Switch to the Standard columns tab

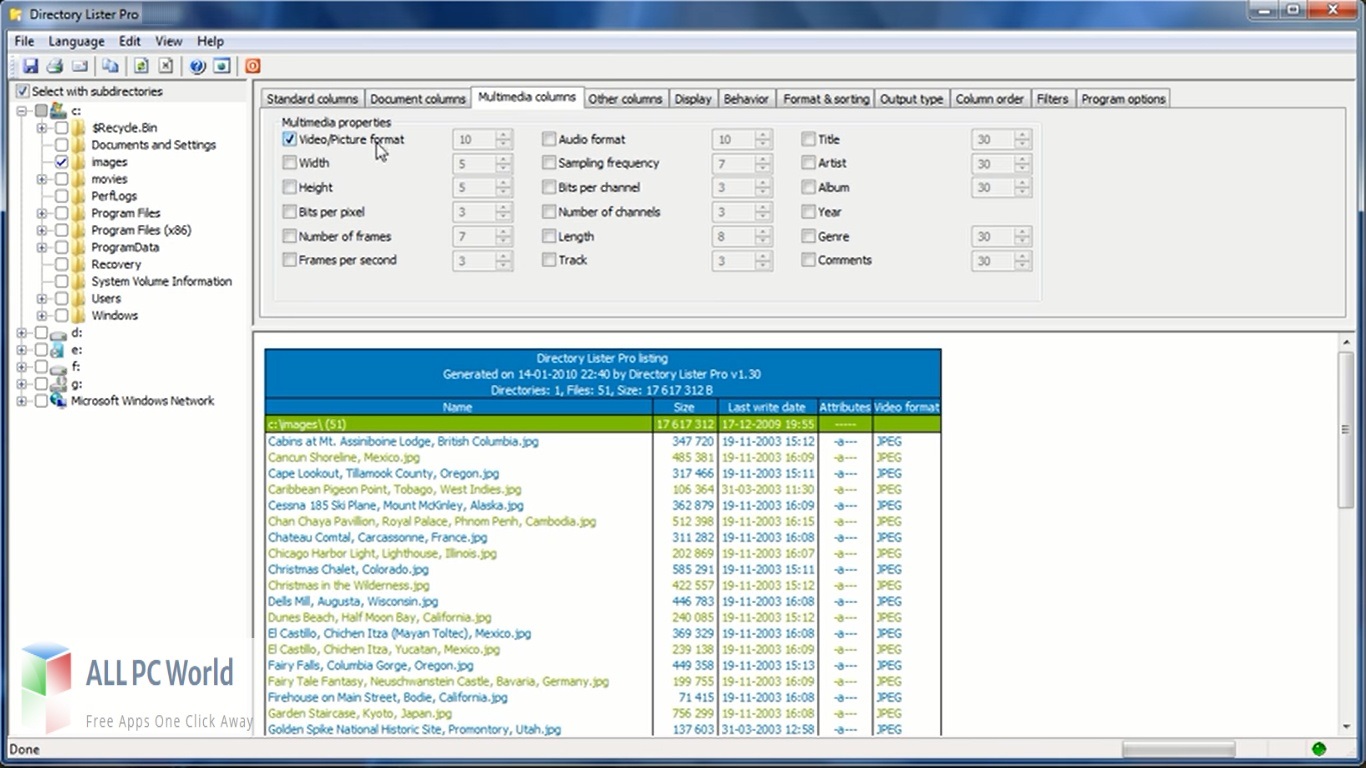click(312, 99)
